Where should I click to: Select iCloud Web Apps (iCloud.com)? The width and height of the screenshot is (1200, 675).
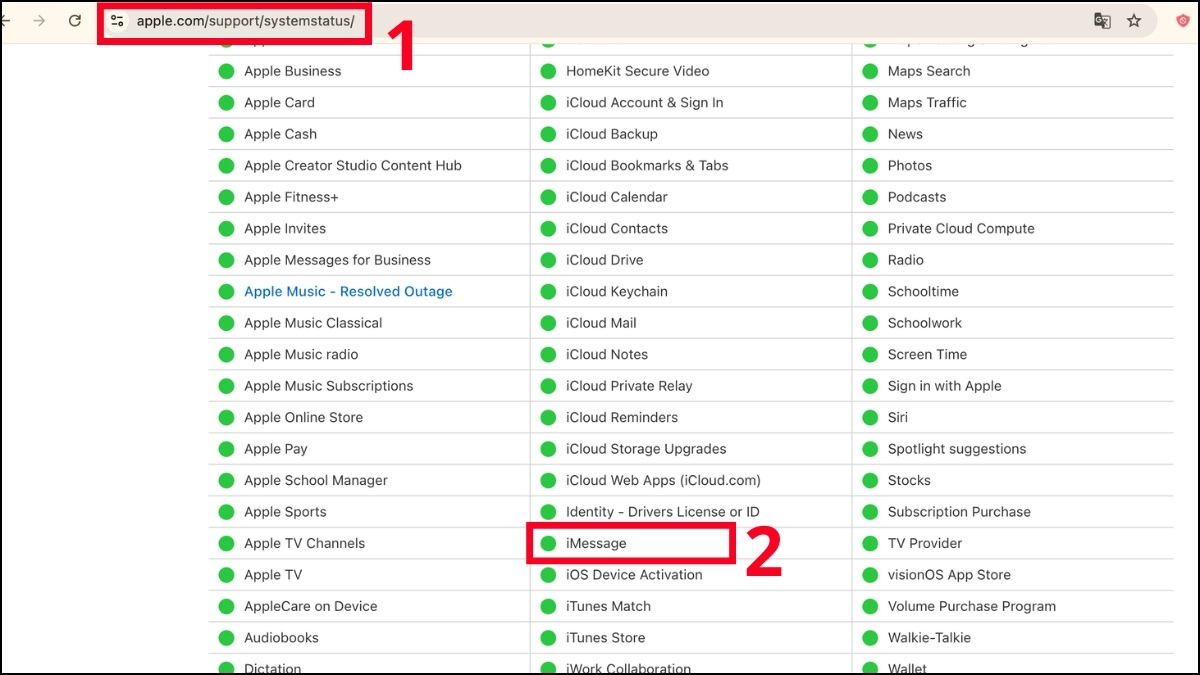pyautogui.click(x=663, y=481)
